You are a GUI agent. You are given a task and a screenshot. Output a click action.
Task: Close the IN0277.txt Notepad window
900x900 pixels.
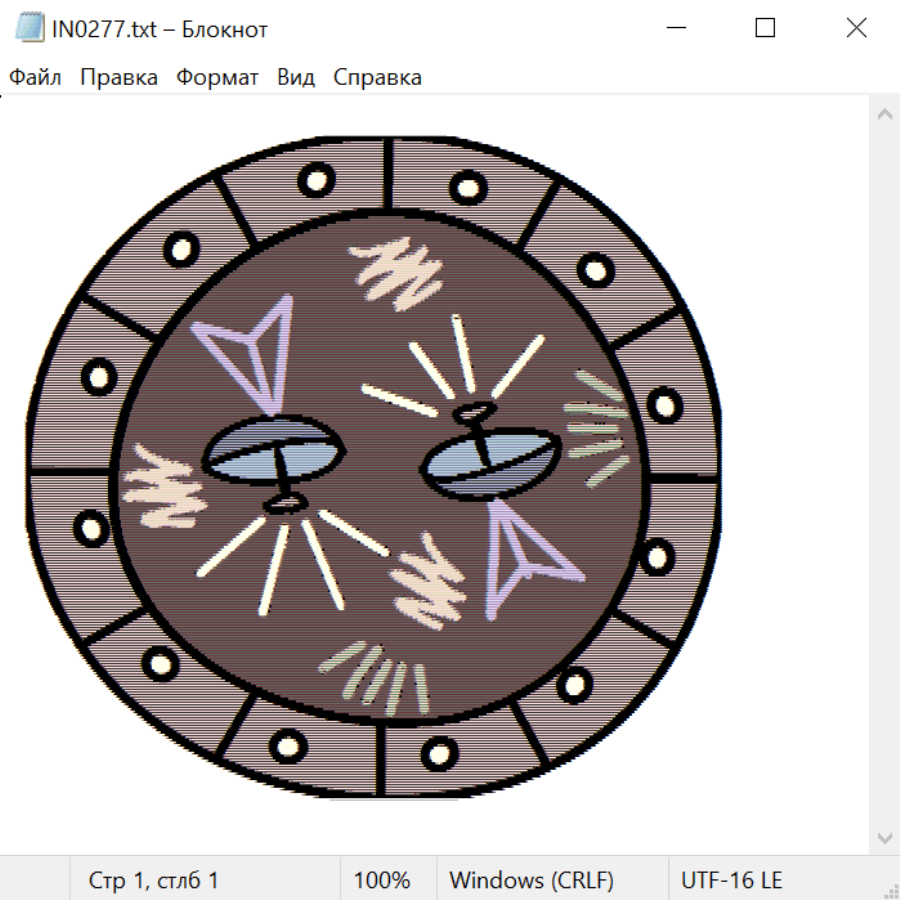coord(856,29)
